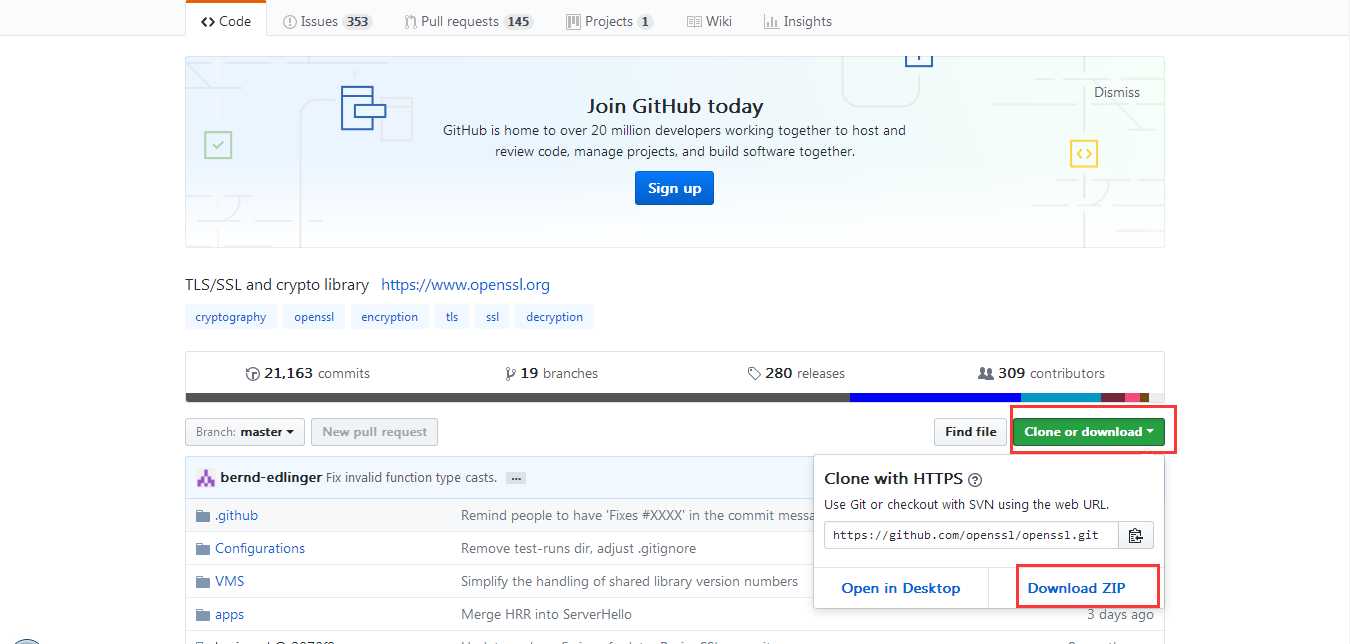Click the language breakdown color bar

pyautogui.click(x=674, y=397)
